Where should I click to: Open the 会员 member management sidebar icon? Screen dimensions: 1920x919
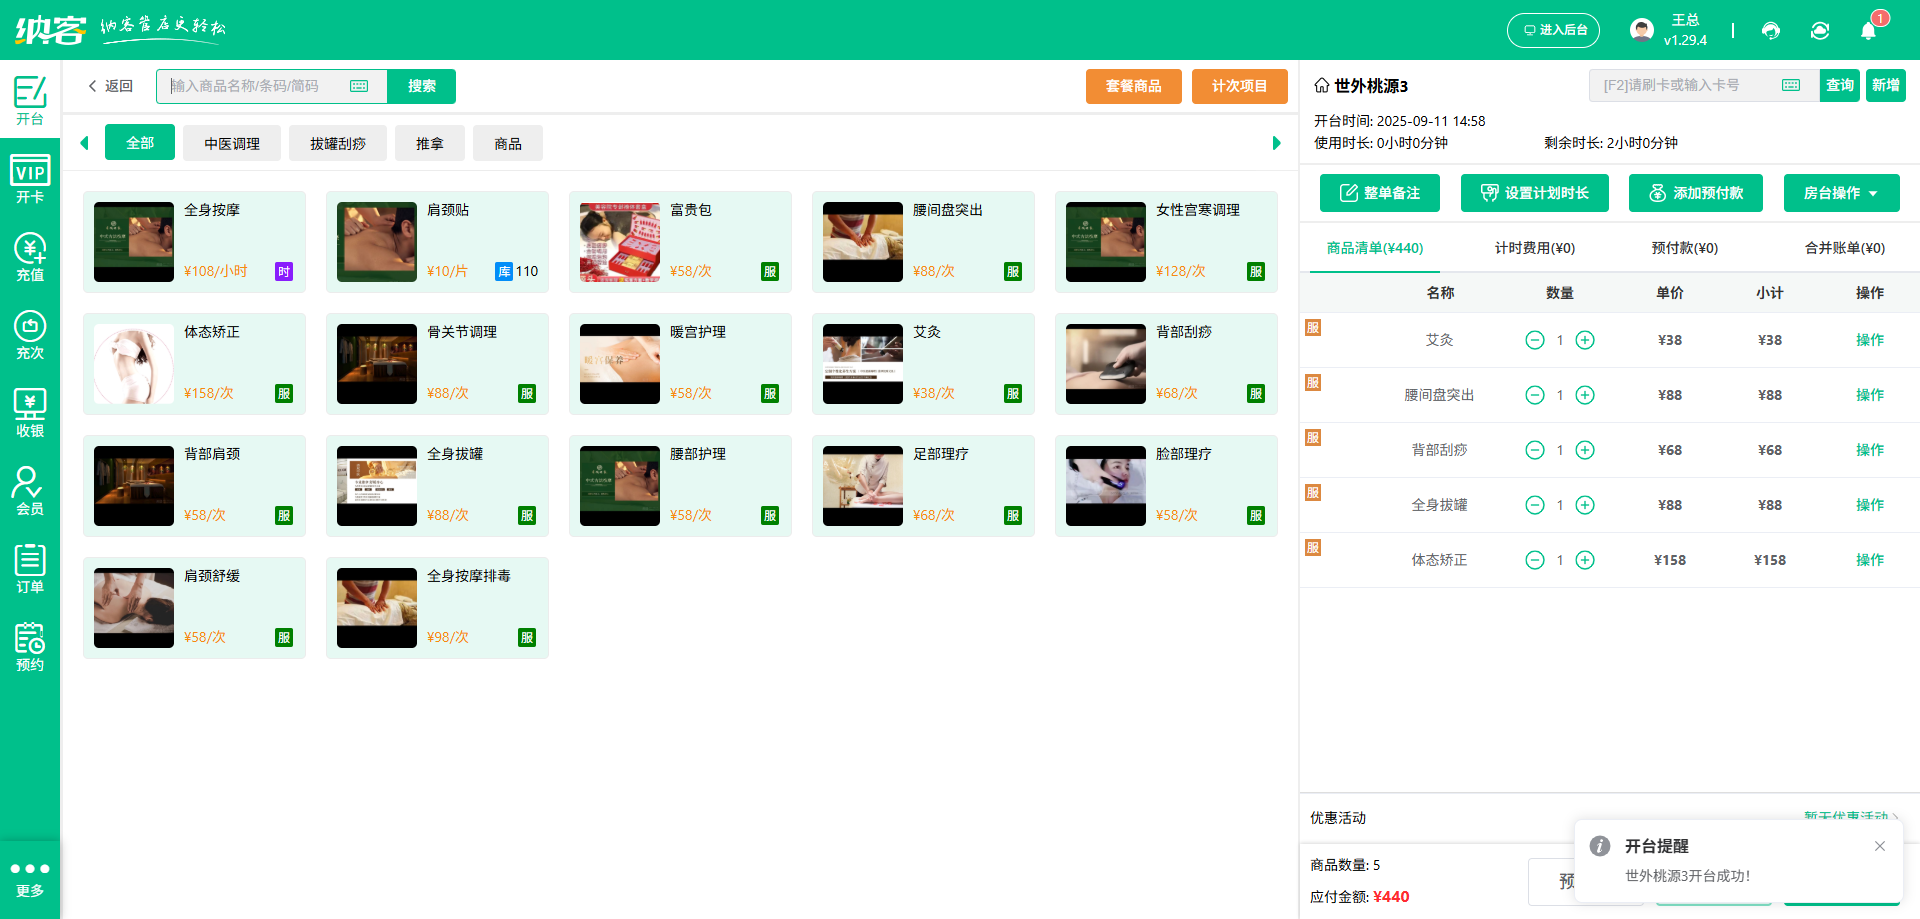29,489
